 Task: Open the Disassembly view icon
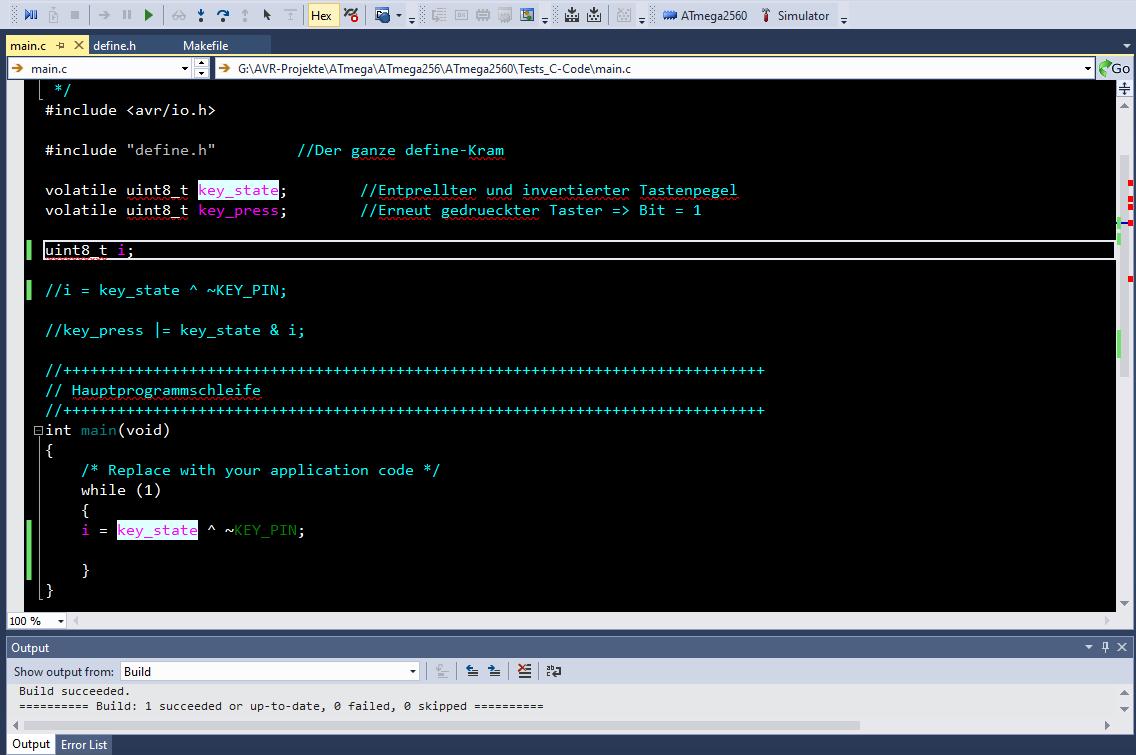click(x=439, y=14)
